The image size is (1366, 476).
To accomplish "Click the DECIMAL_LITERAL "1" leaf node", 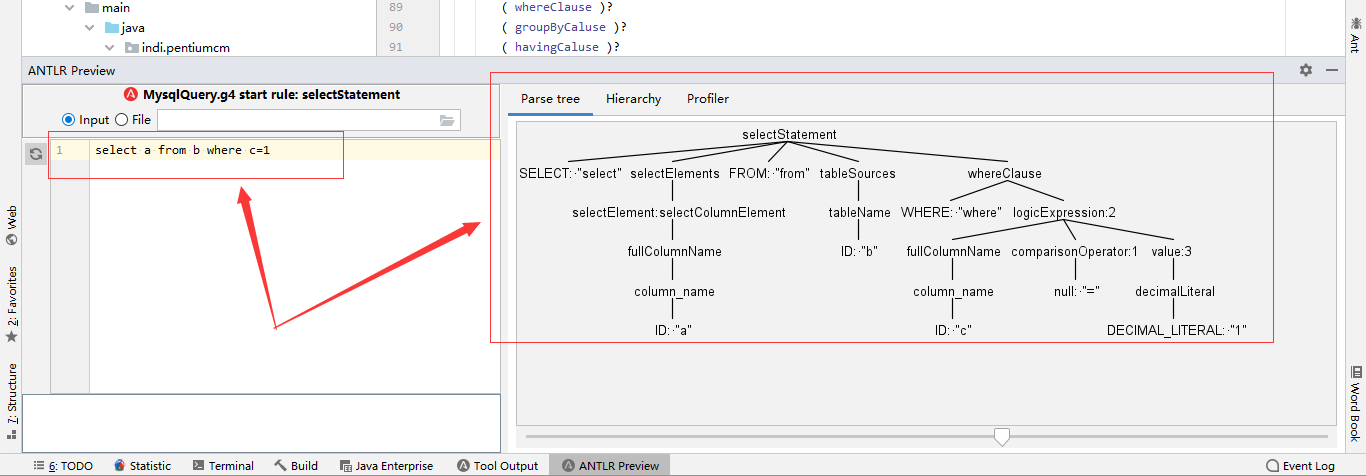I will tap(1177, 330).
